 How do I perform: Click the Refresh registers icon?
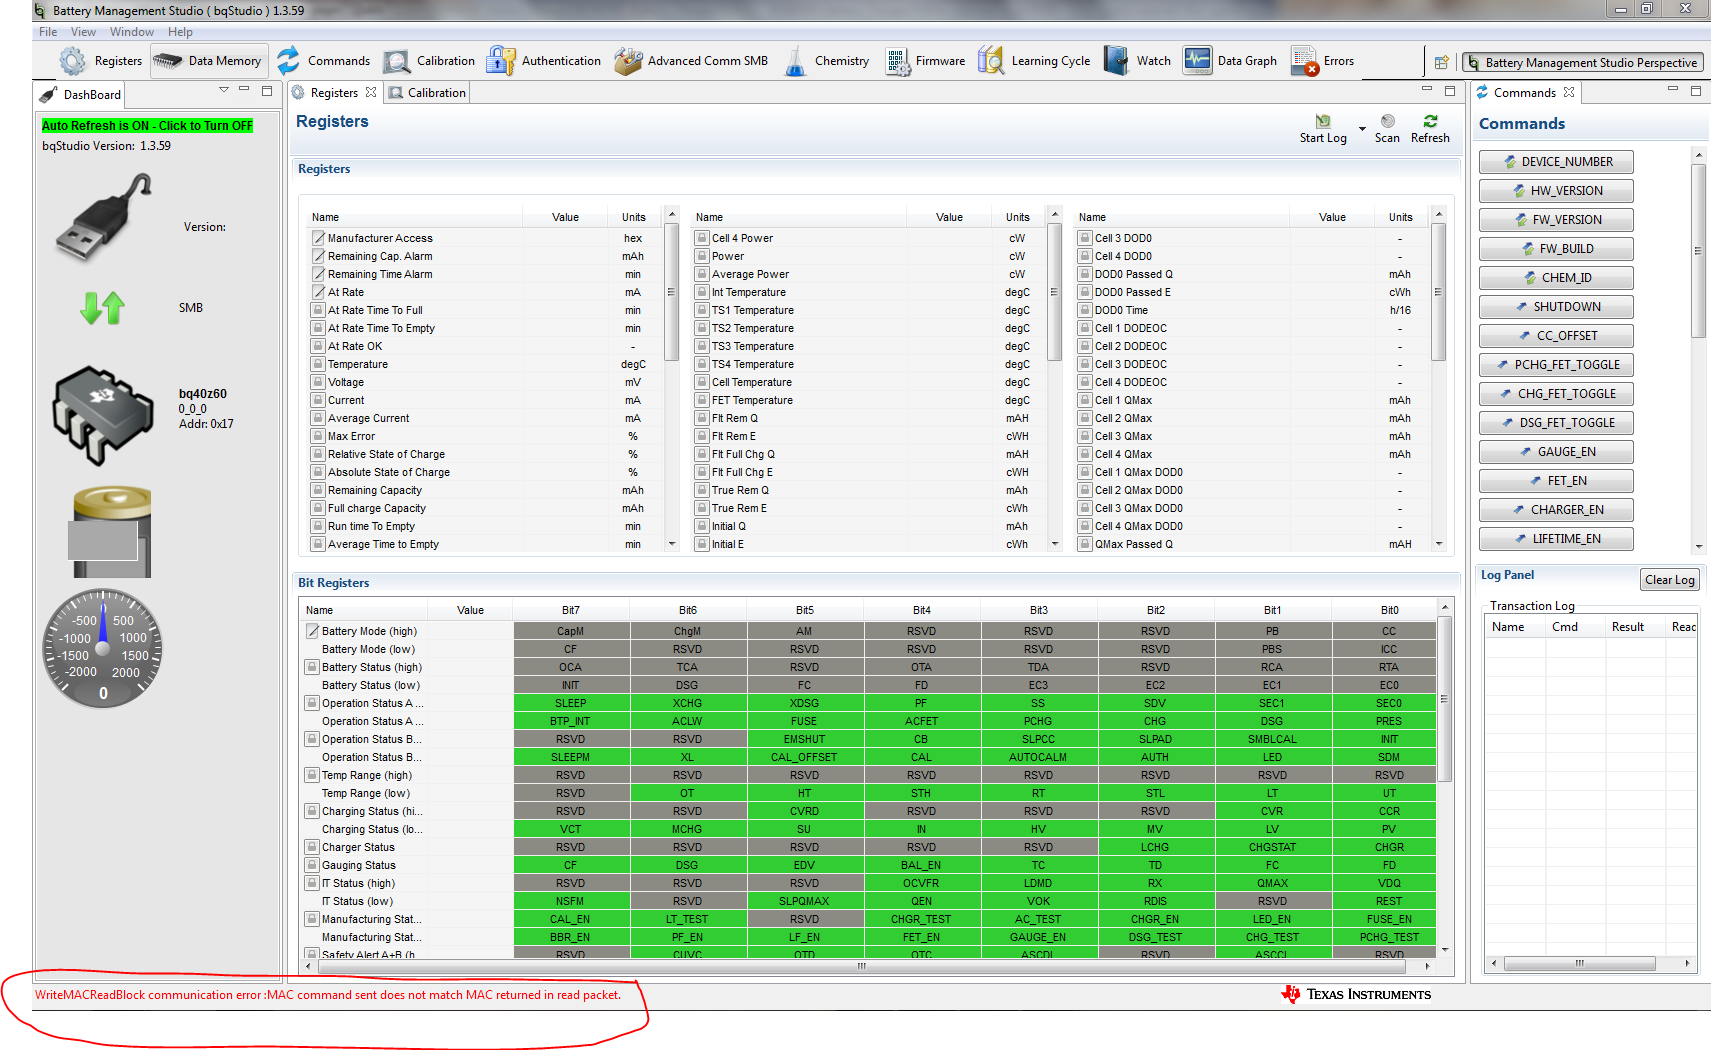[x=1430, y=121]
